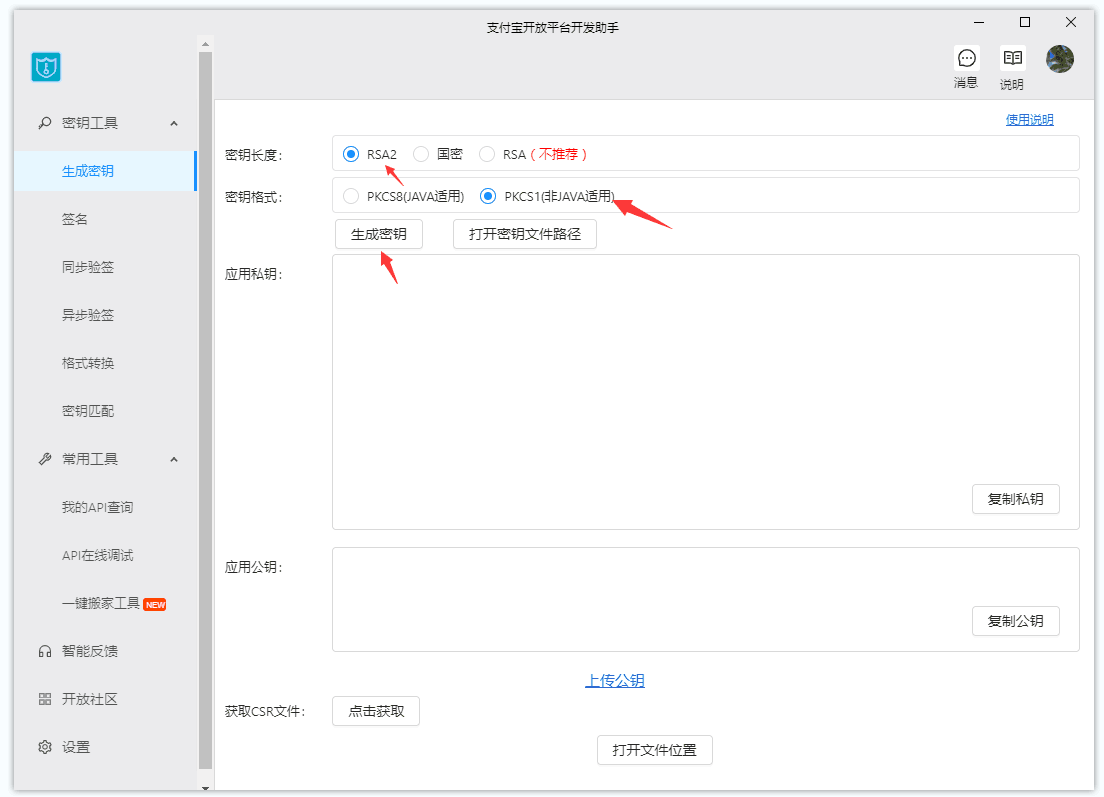Click the sidebar scrollbar down arrow
This screenshot has width=1104, height=797.
[206, 789]
